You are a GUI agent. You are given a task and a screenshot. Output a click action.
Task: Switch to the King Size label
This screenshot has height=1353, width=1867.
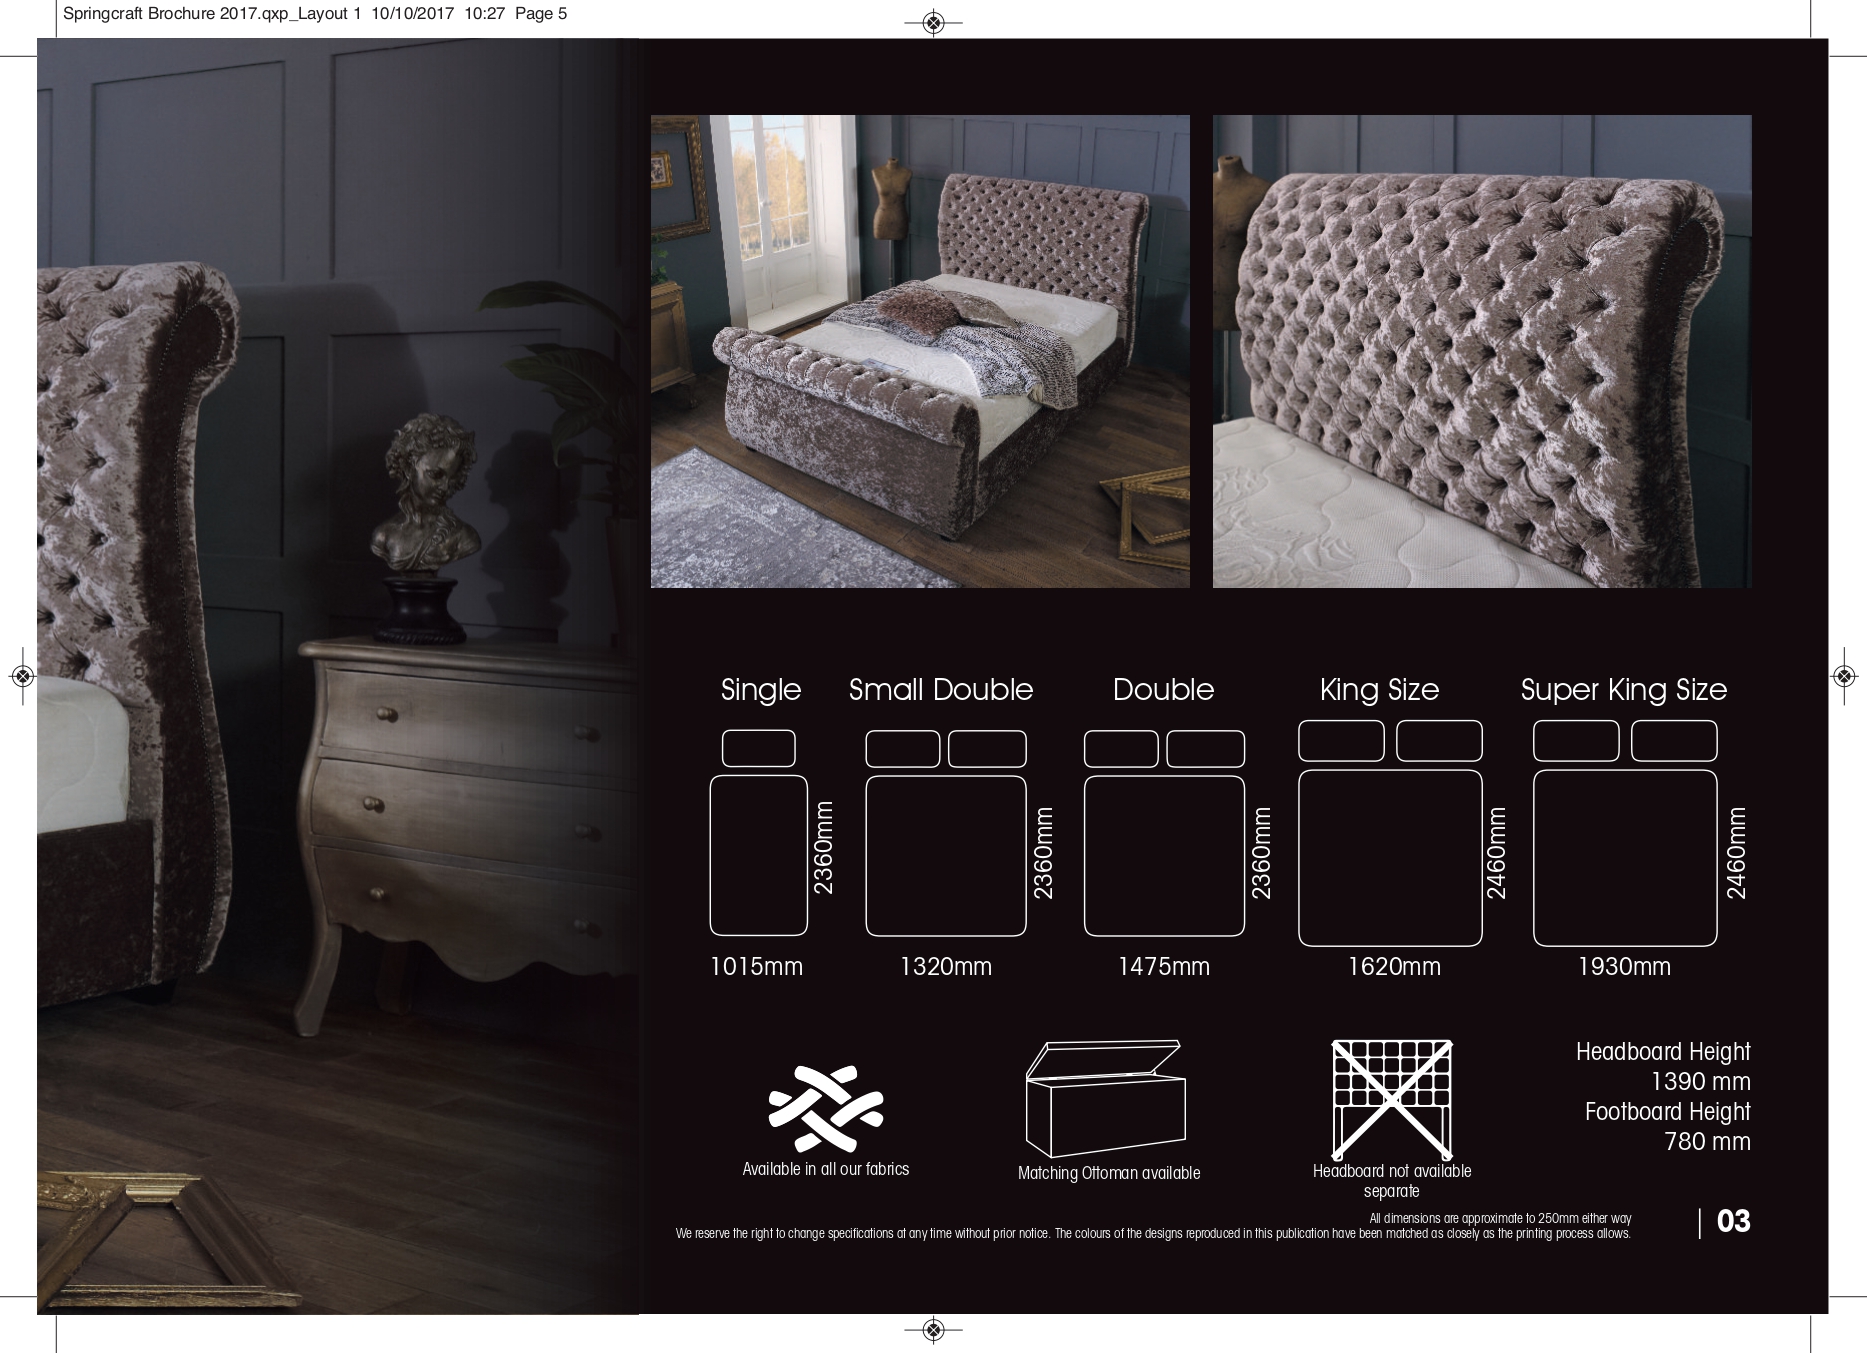(x=1380, y=690)
